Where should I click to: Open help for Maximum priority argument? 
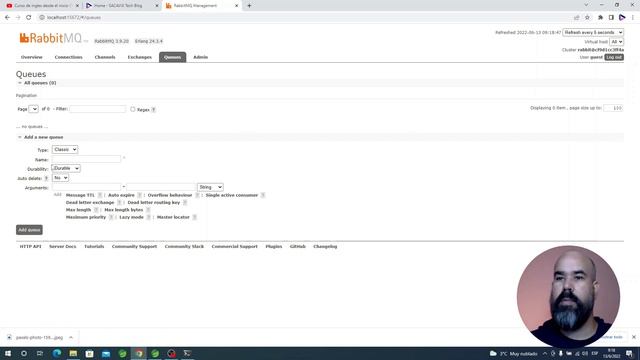pos(111,217)
